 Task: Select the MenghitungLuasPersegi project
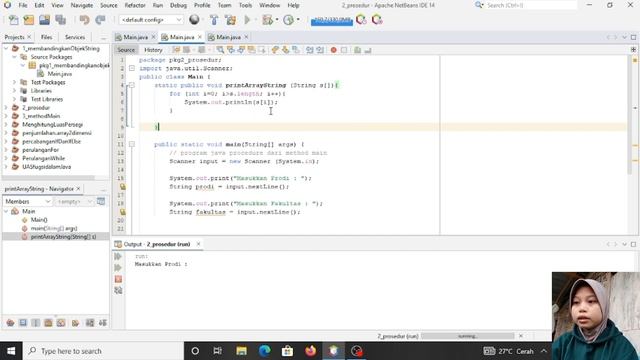coord(52,124)
